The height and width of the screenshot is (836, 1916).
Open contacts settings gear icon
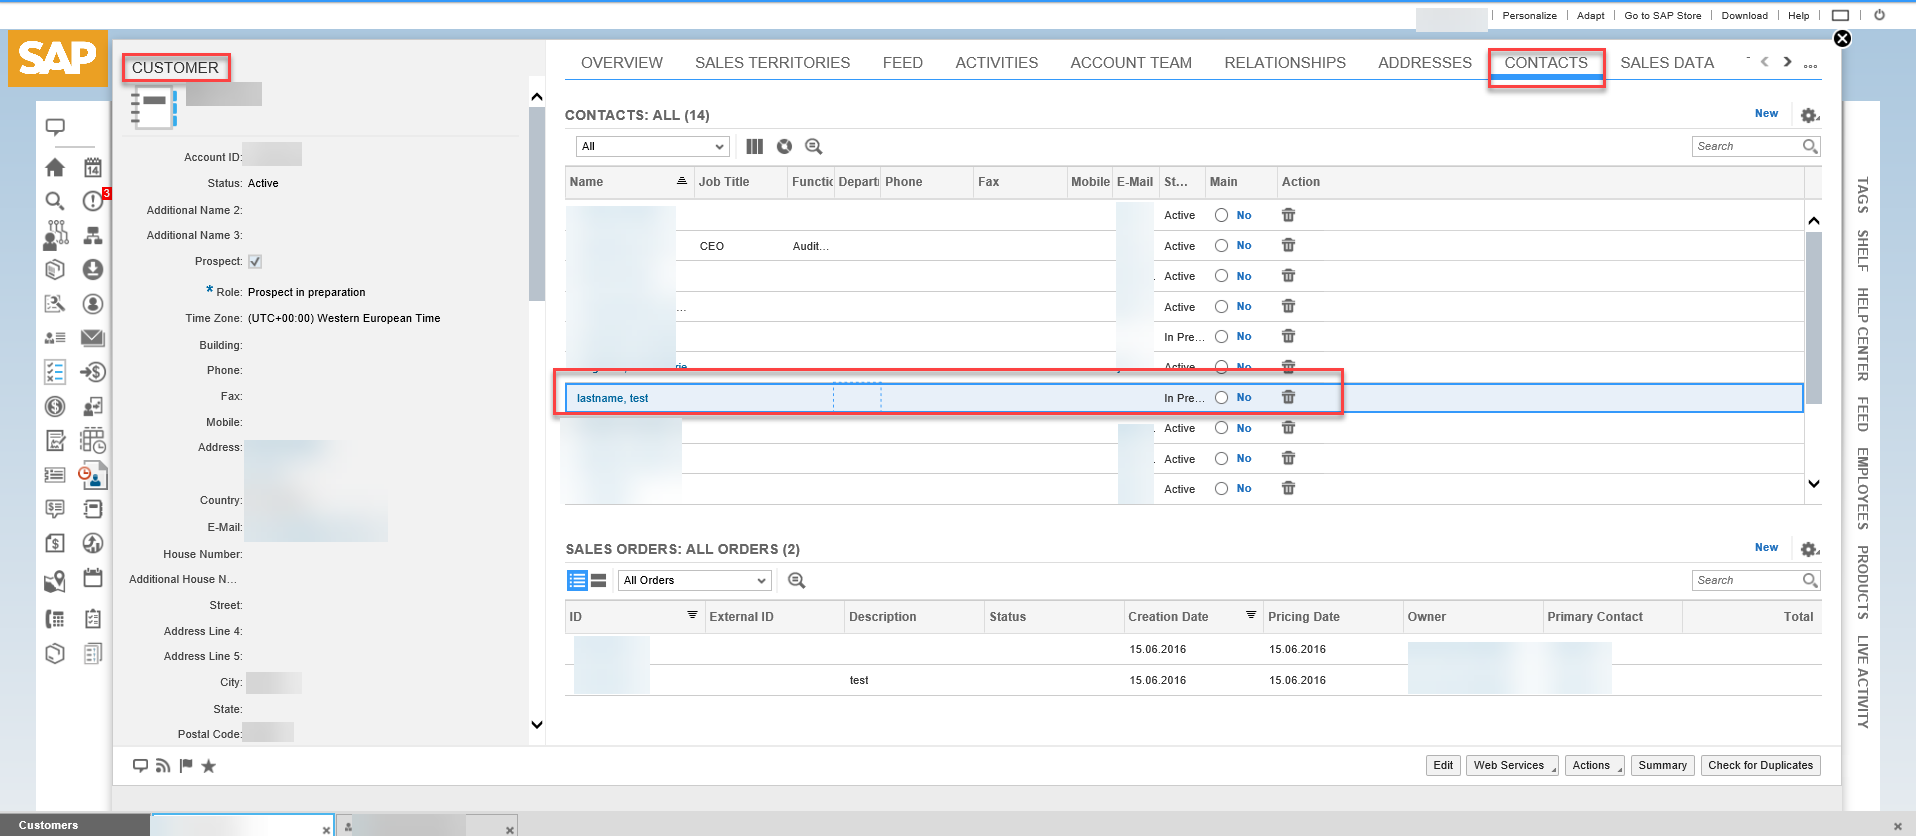[1809, 116]
